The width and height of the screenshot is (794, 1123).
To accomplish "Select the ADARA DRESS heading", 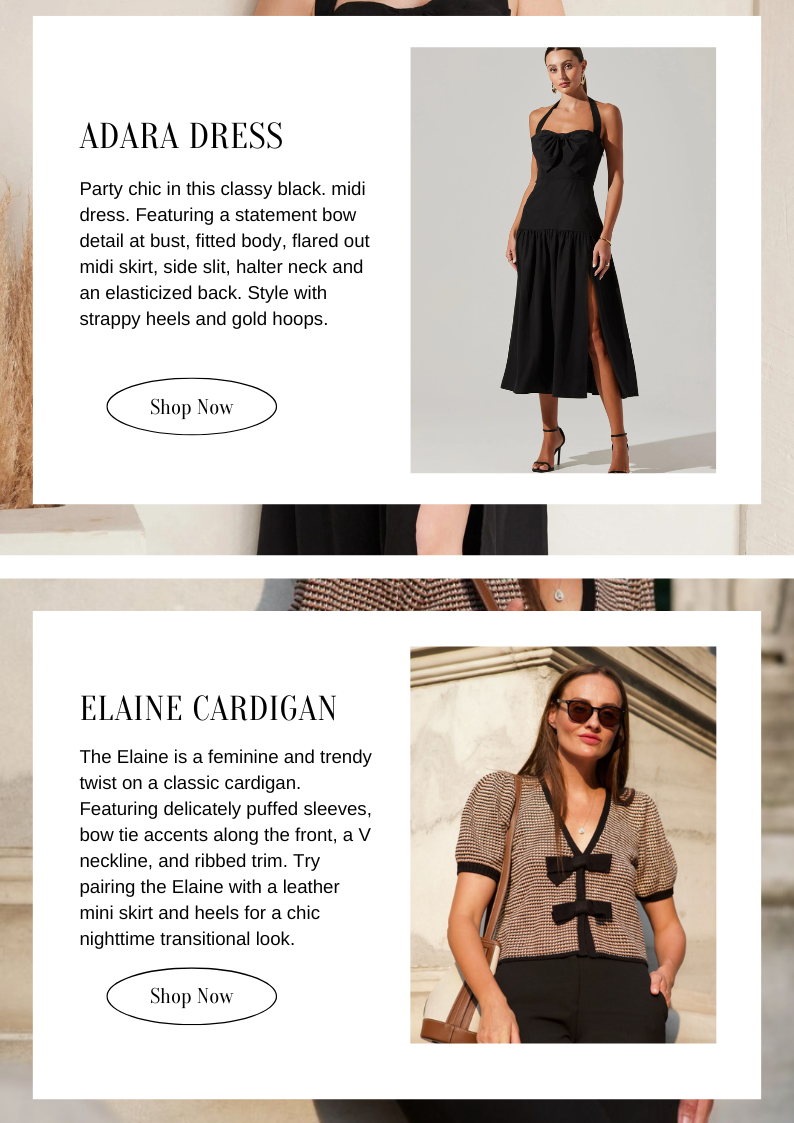I will [x=181, y=136].
